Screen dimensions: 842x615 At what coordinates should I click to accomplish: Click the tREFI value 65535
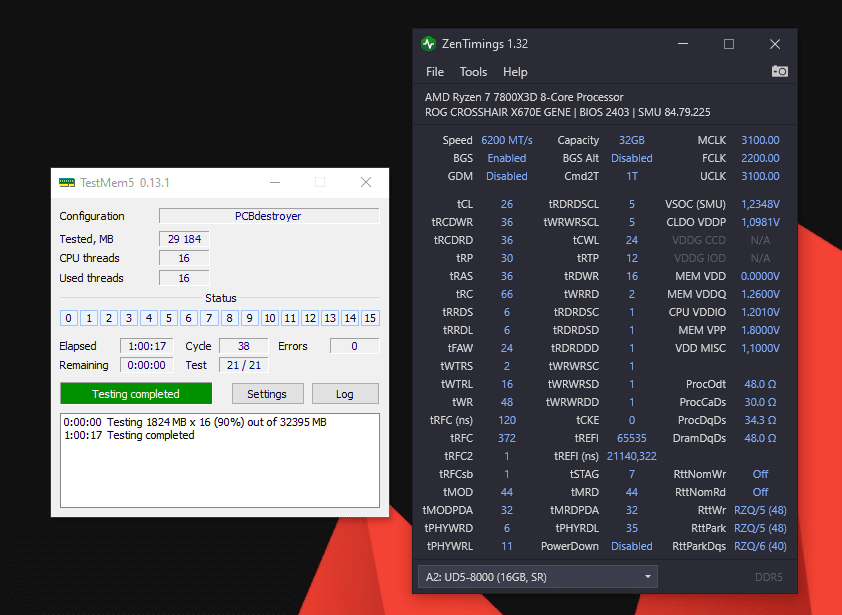click(x=632, y=438)
